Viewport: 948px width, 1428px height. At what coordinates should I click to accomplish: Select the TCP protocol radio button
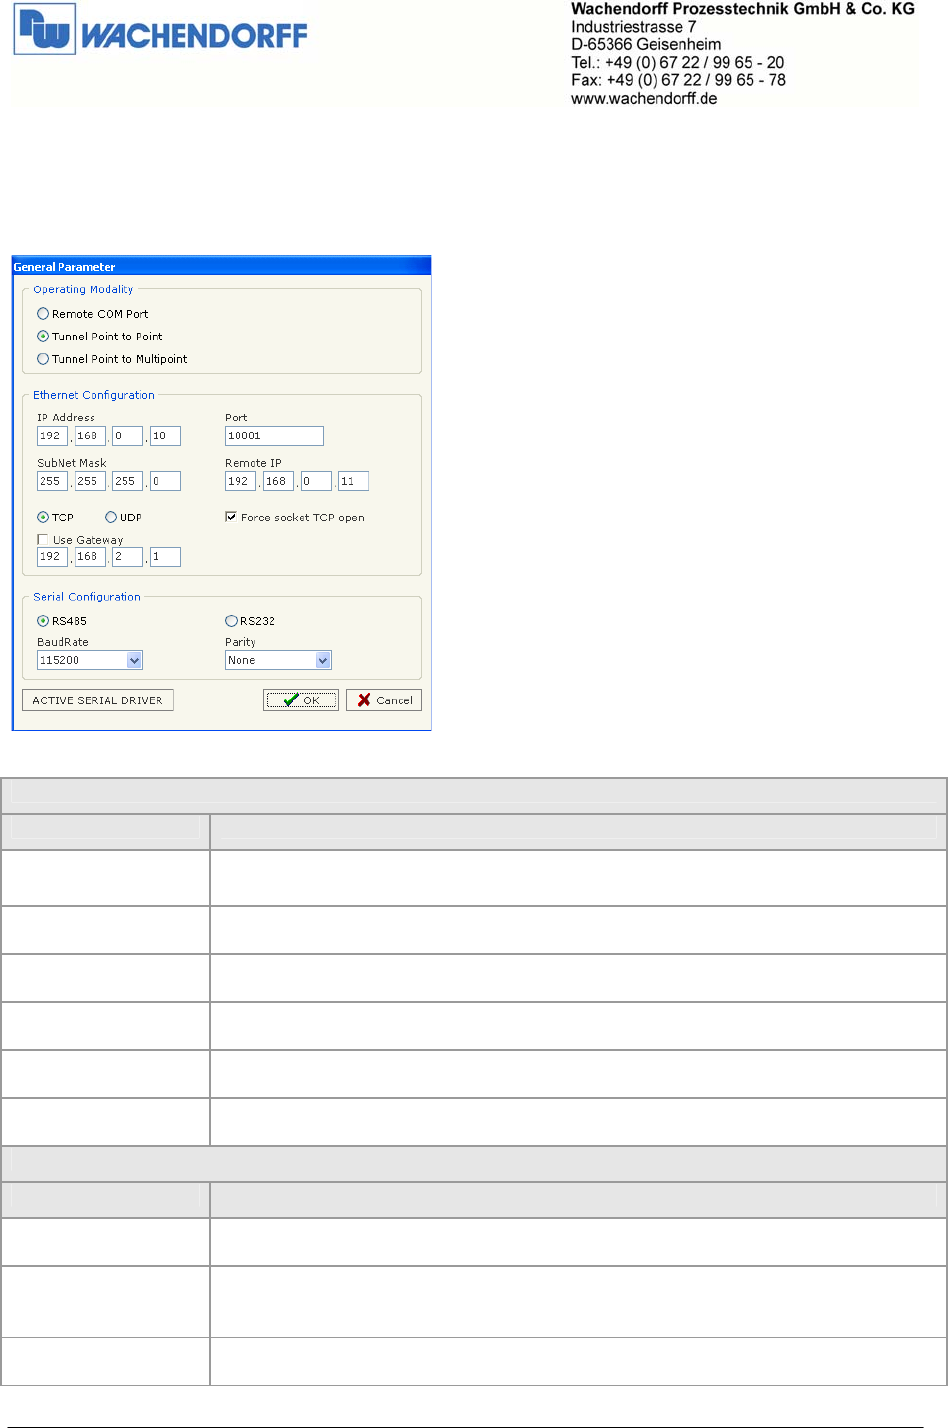(x=43, y=517)
